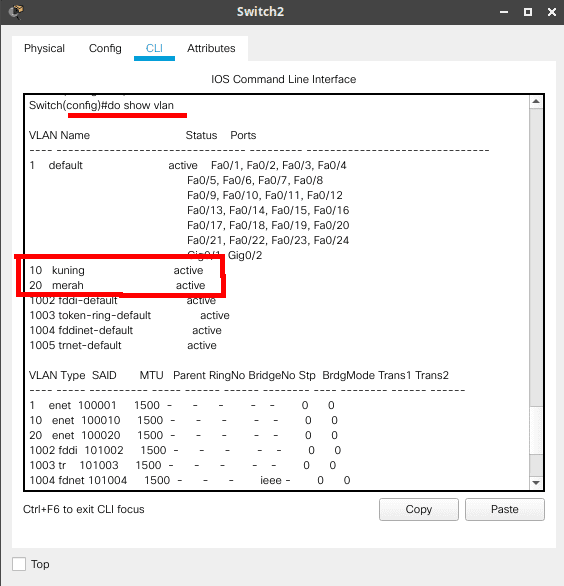Click the VLAN 1 'default' row
564x586 pixels.
[188, 165]
